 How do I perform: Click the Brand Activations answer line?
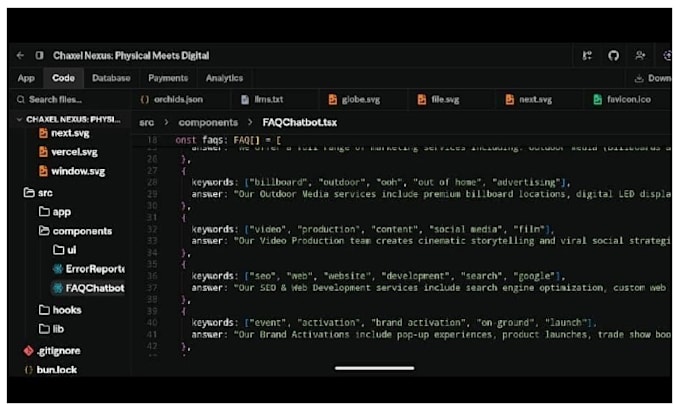click(431, 334)
